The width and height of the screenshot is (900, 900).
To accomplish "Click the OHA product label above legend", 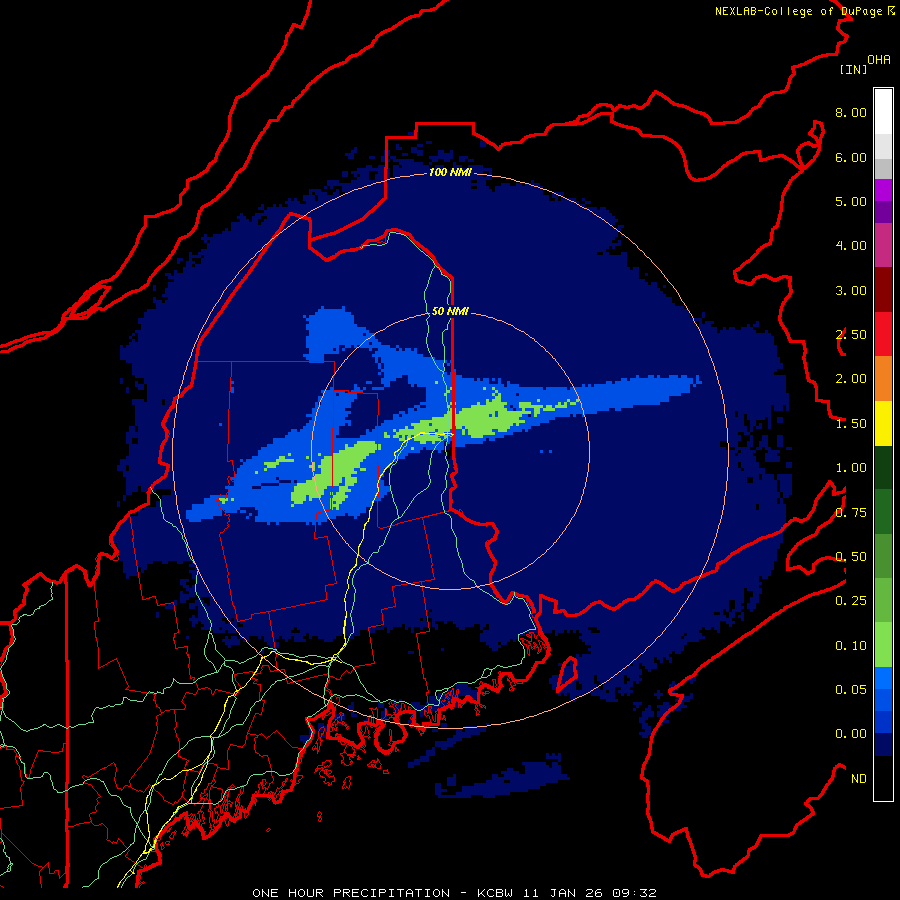I will click(x=879, y=60).
